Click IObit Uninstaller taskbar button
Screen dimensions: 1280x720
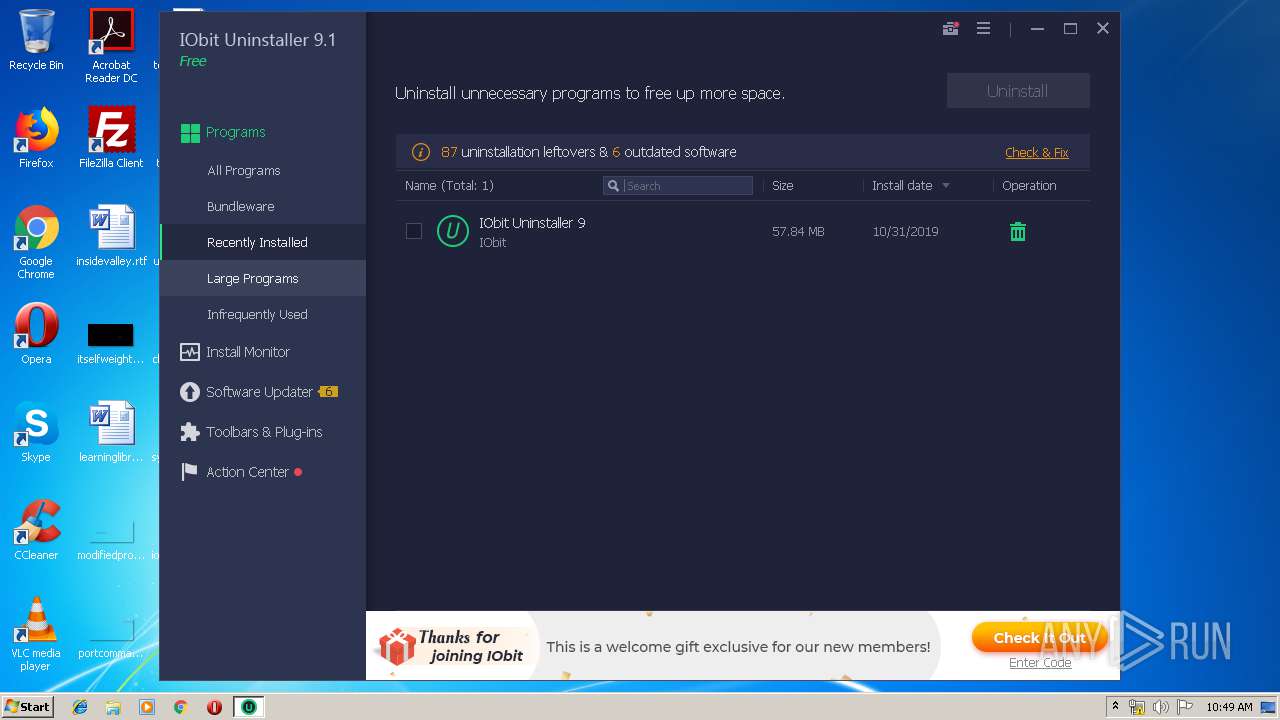click(248, 707)
